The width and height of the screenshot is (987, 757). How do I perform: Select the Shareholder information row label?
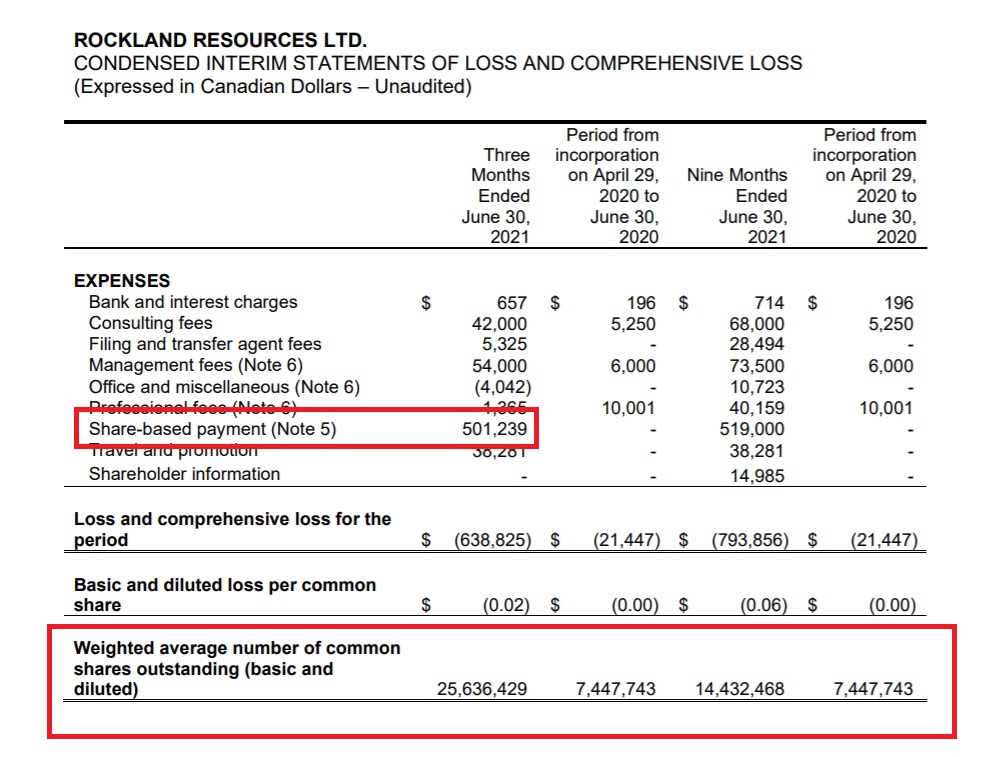point(184,474)
